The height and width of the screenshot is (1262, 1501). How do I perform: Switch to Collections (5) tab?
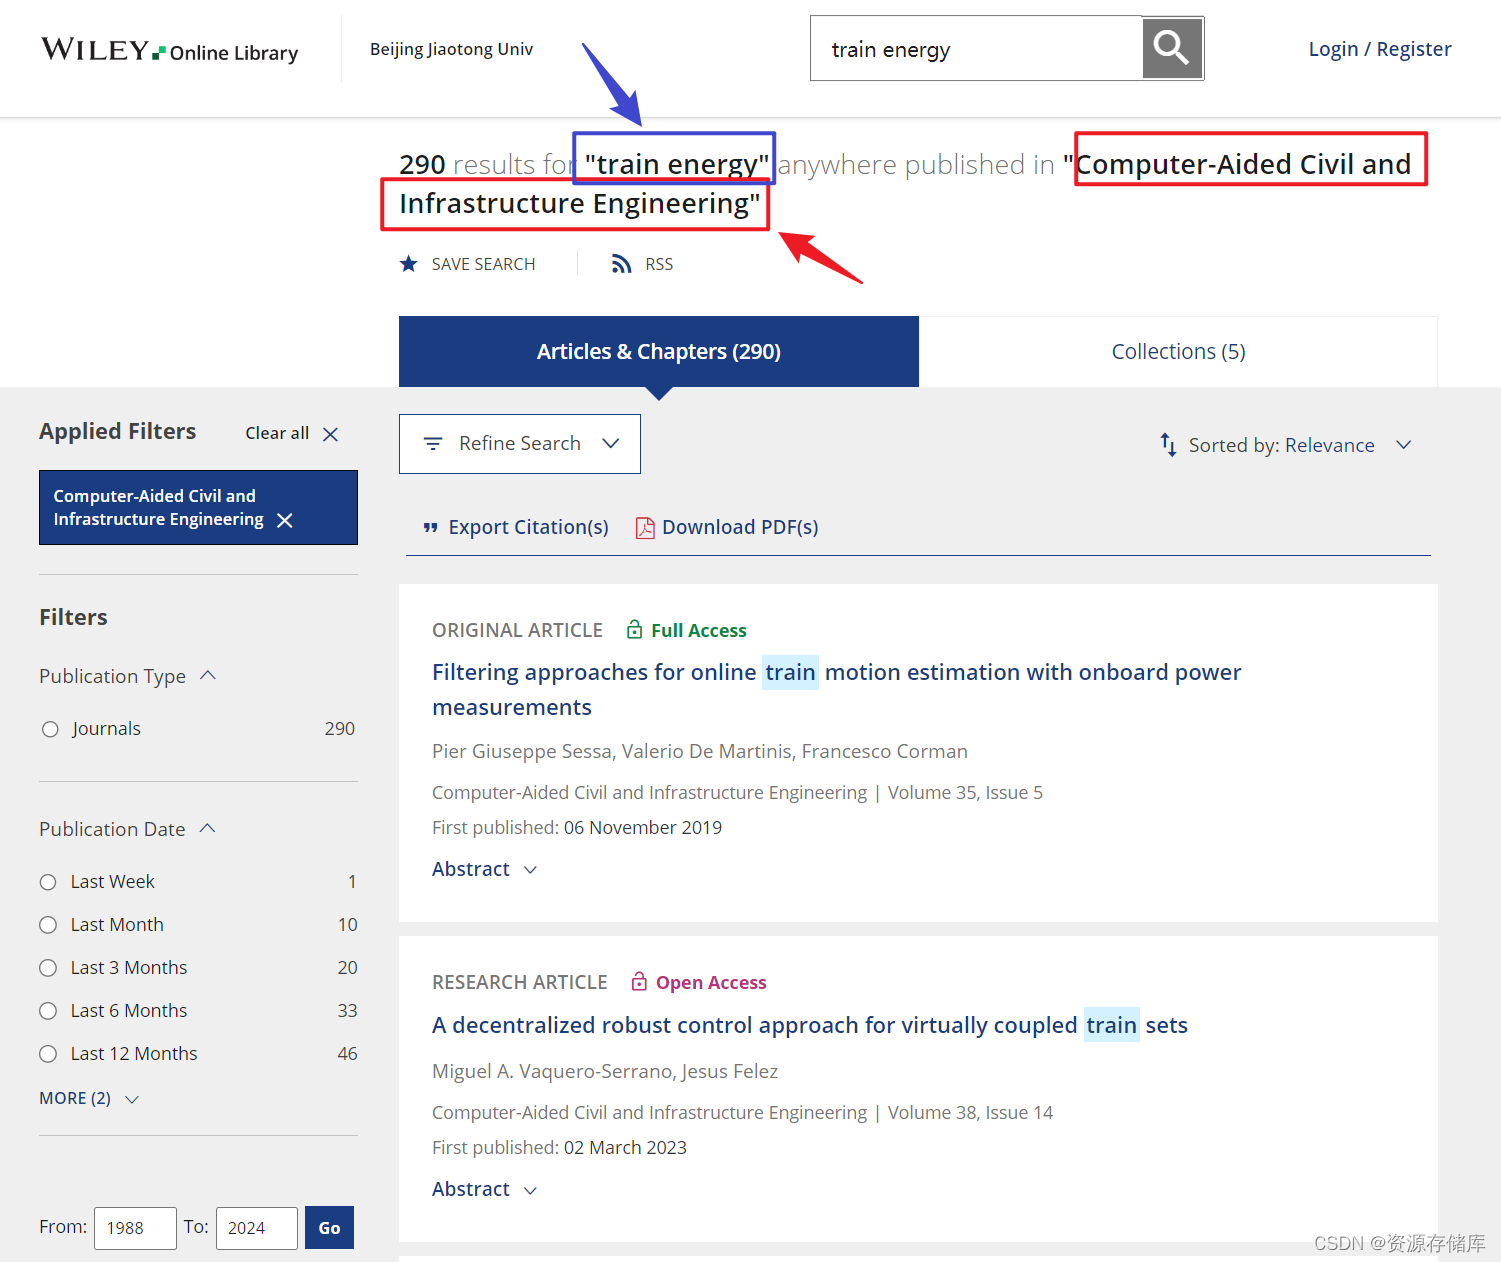[1178, 351]
